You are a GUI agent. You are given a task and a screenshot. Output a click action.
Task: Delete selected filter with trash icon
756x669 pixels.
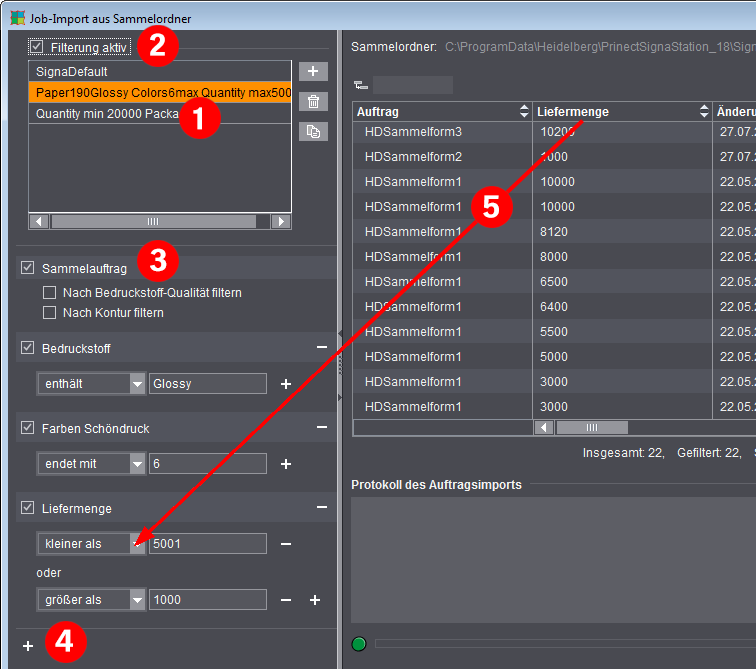pyautogui.click(x=313, y=102)
